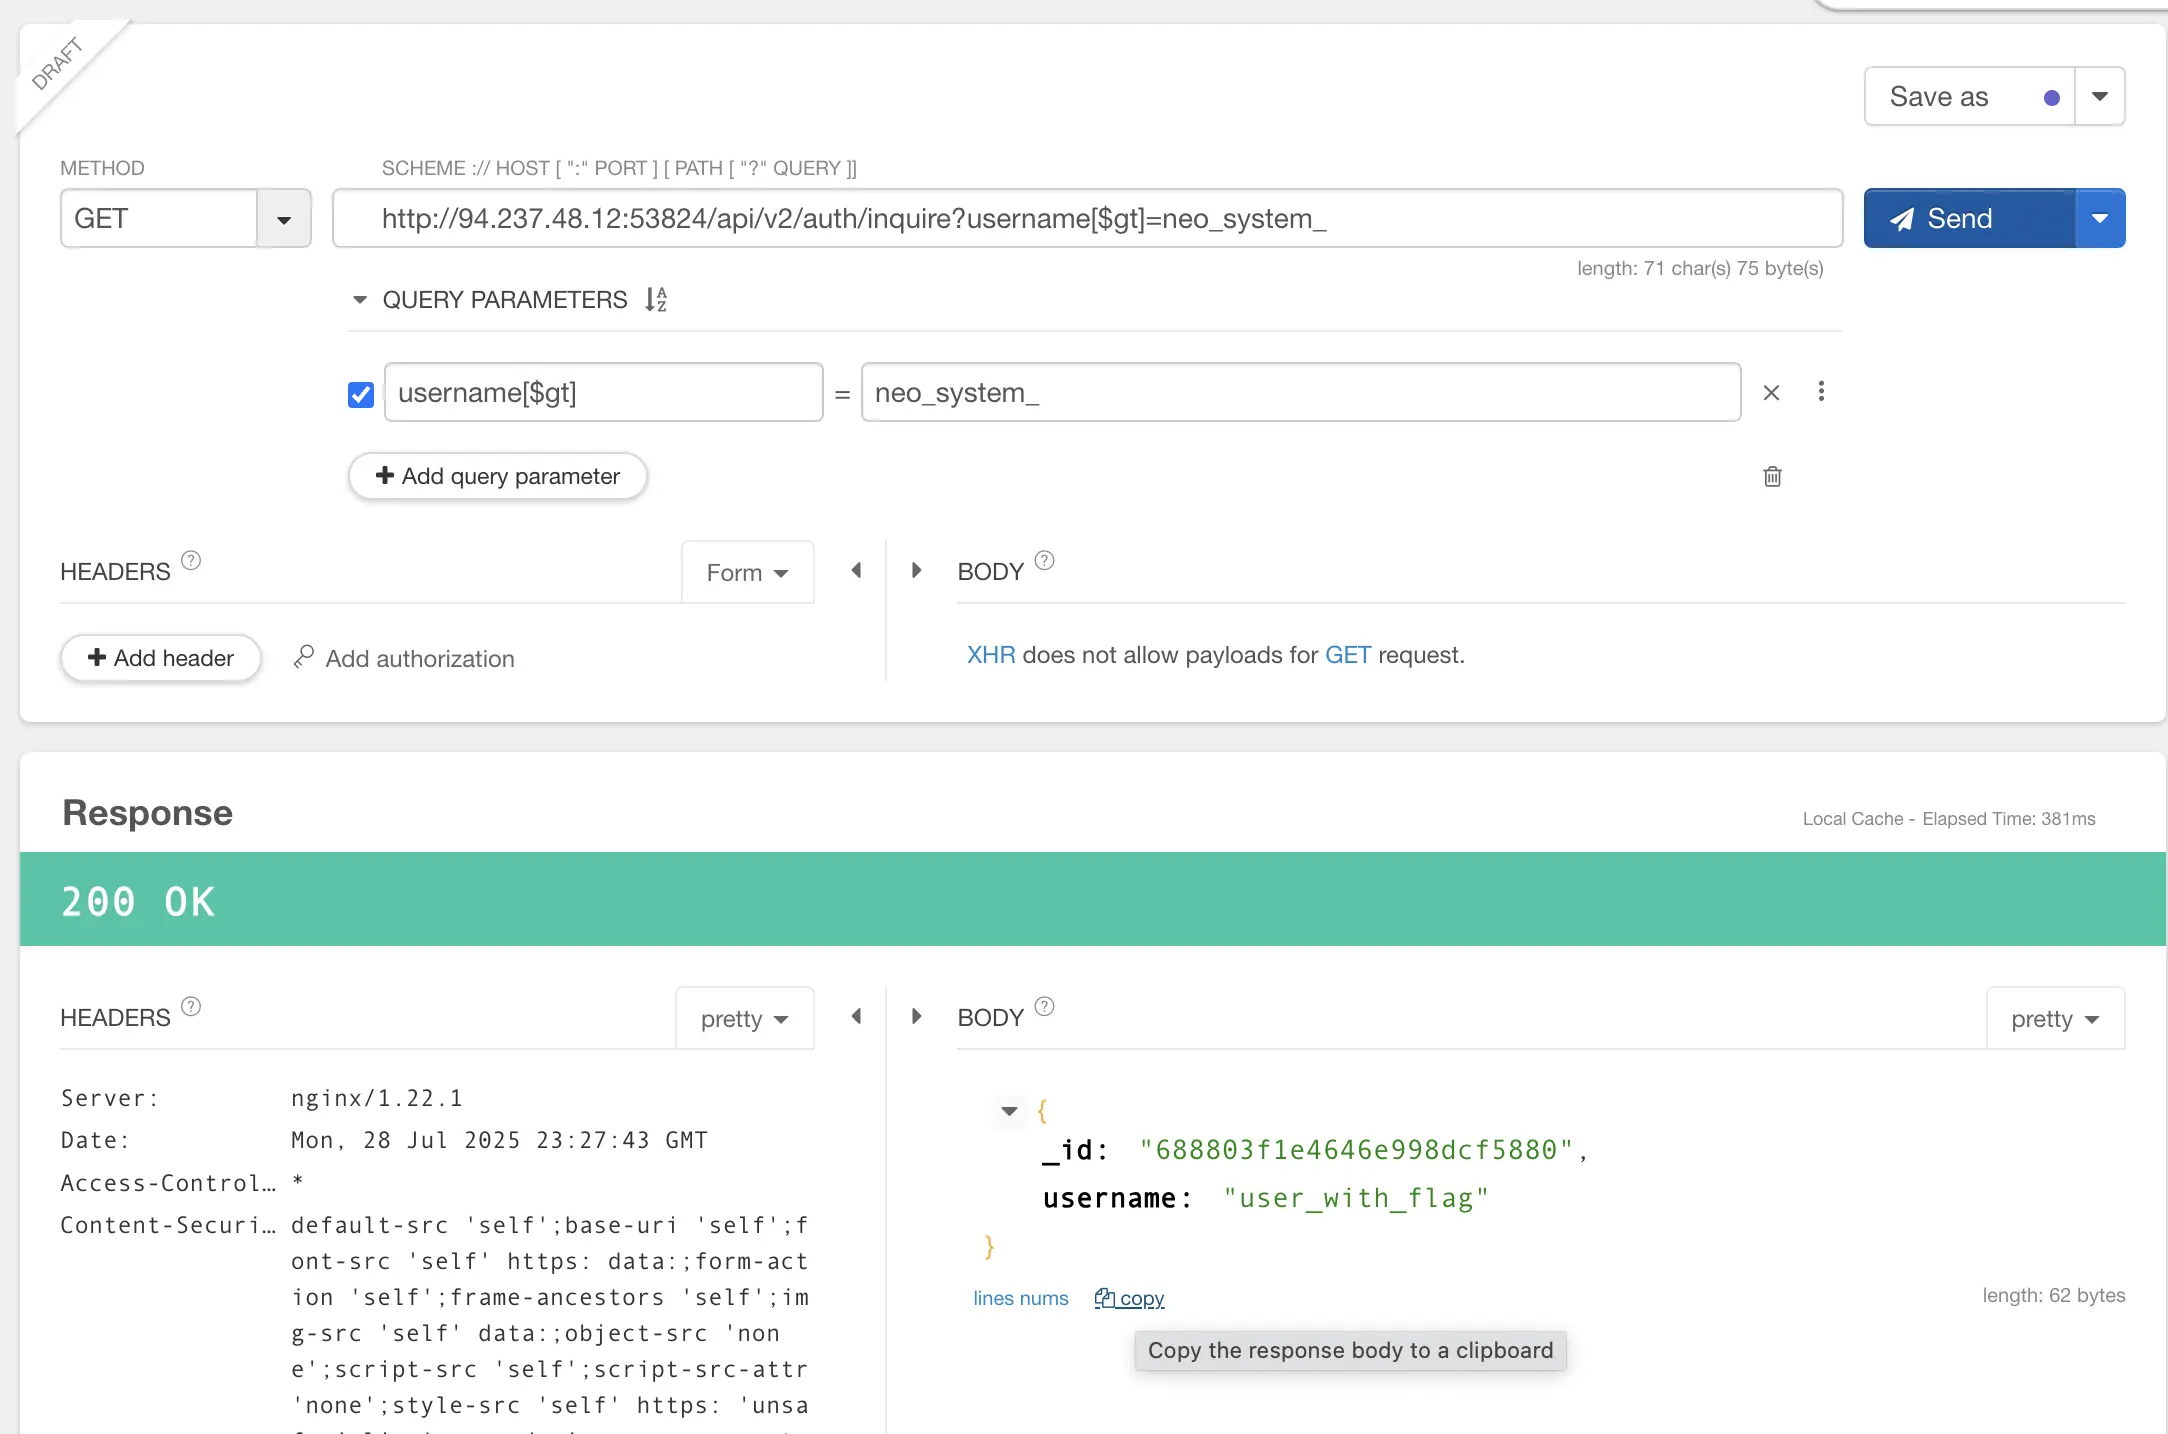Collapse request headers pane with left arrow

(856, 570)
